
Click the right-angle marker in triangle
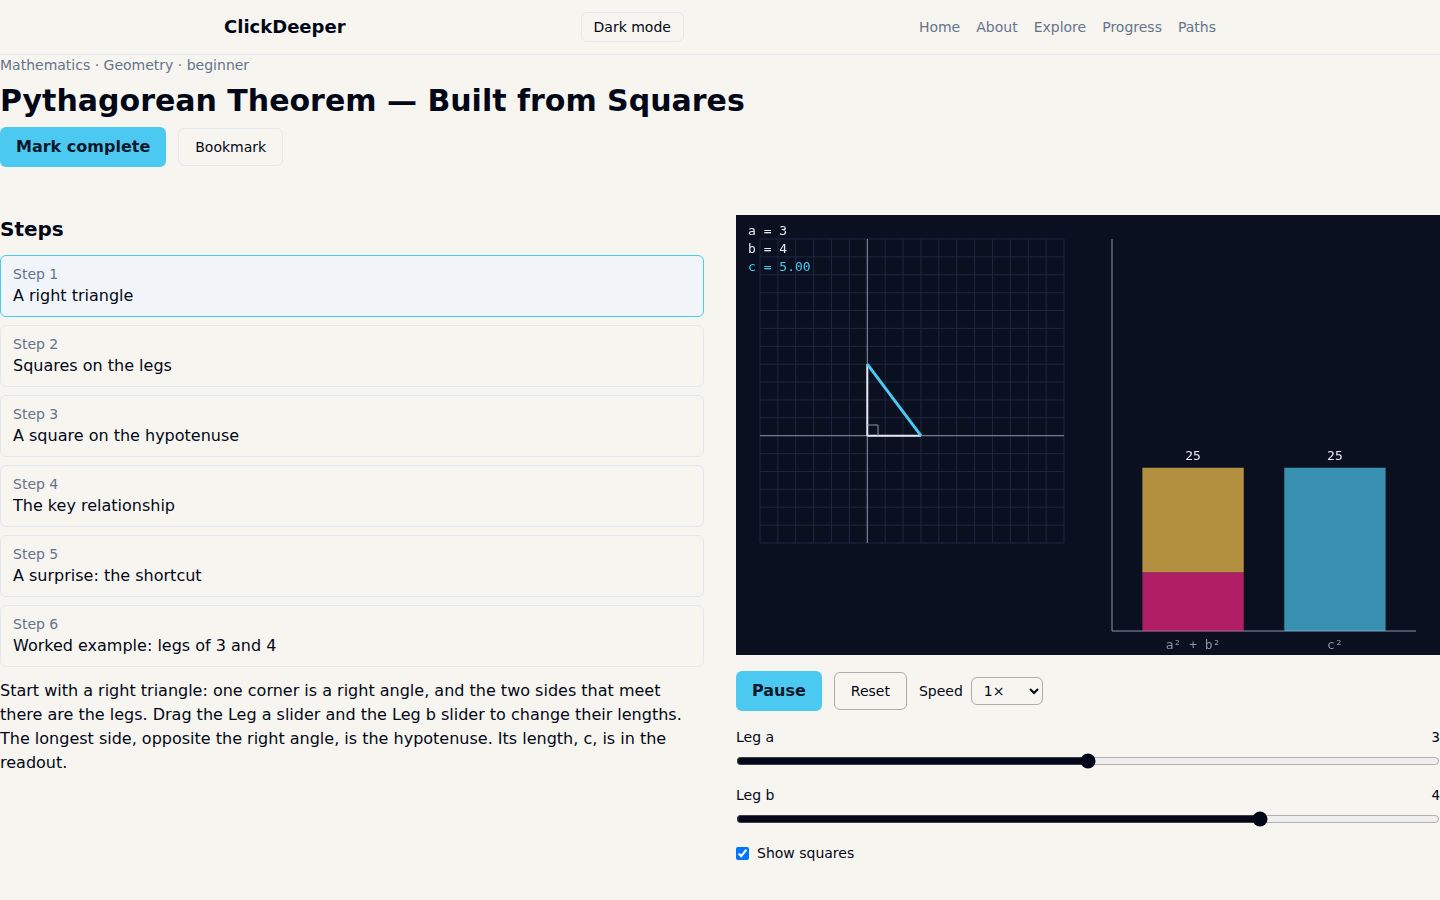click(873, 430)
